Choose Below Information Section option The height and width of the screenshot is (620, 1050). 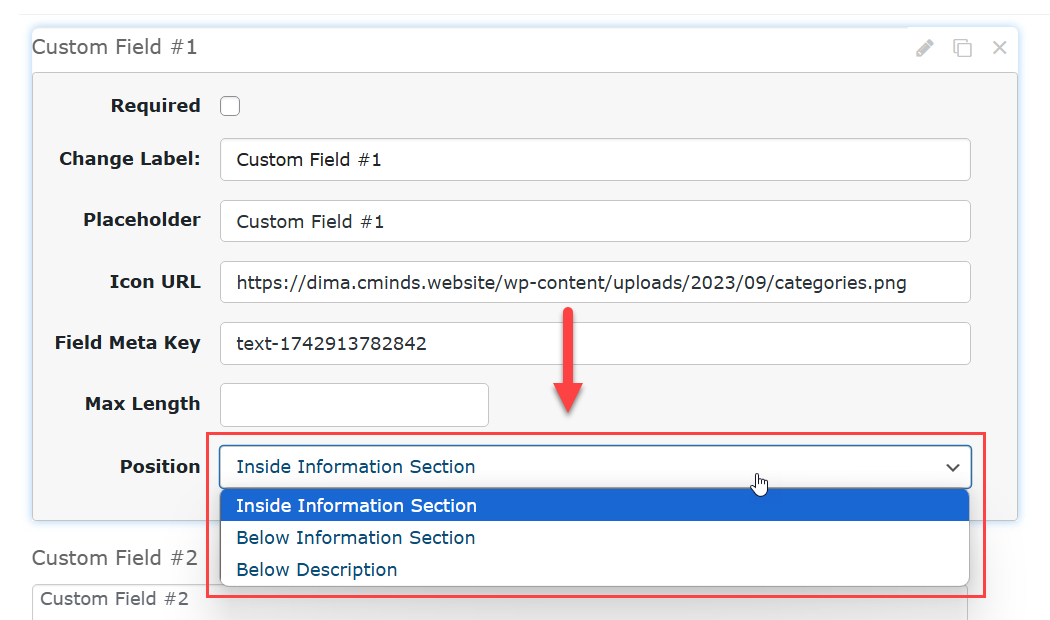(595, 538)
